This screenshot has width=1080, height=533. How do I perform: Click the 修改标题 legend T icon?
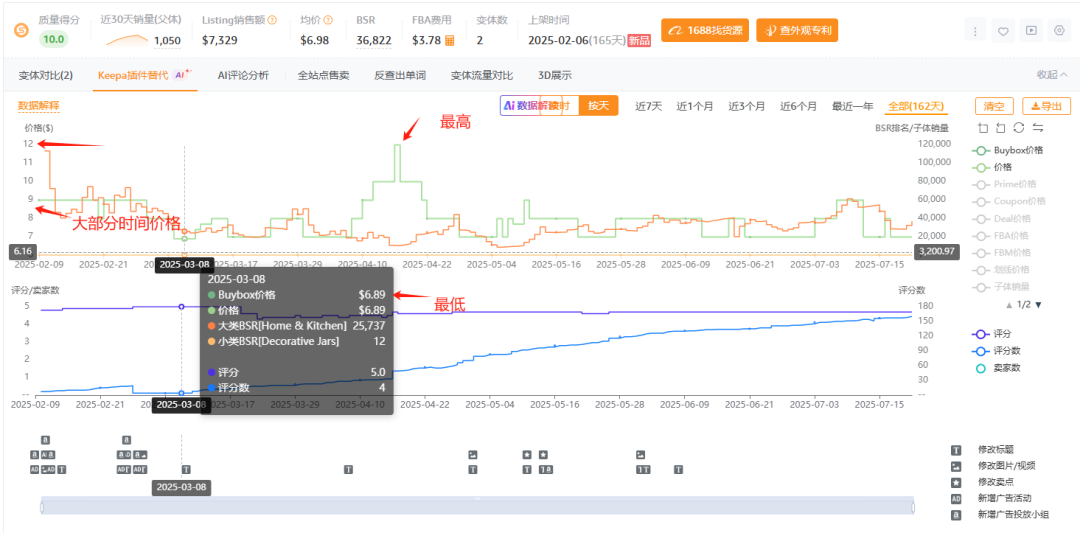click(x=956, y=450)
